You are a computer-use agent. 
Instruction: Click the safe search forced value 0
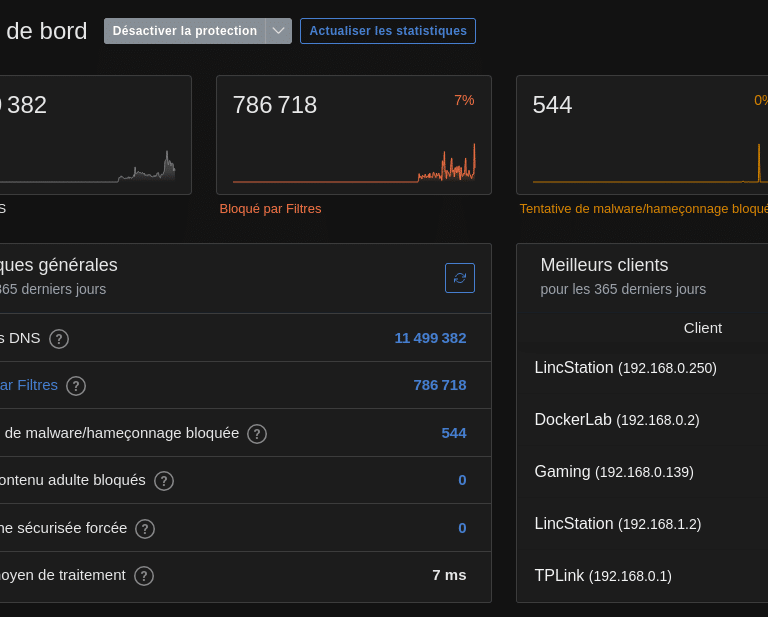click(462, 528)
